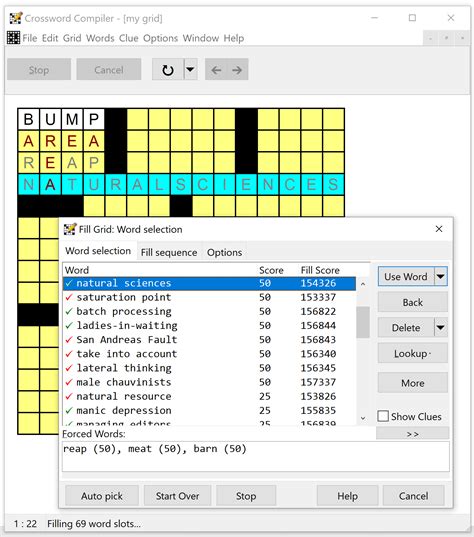
Task: Click the Fill Grid dialog title icon
Action: (x=70, y=229)
